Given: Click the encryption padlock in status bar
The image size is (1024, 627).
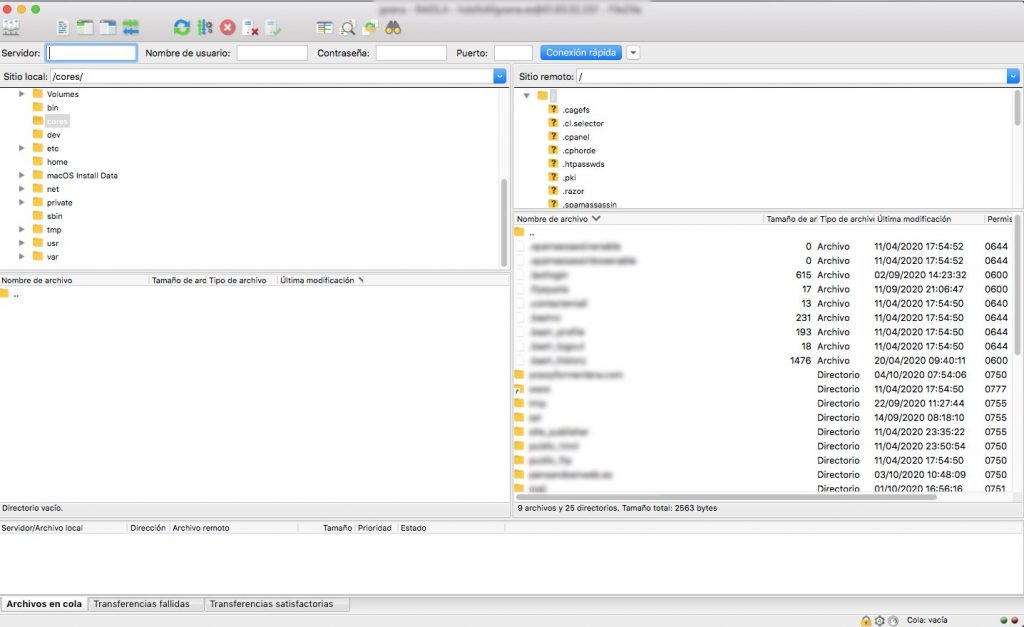Looking at the screenshot, I should [865, 620].
